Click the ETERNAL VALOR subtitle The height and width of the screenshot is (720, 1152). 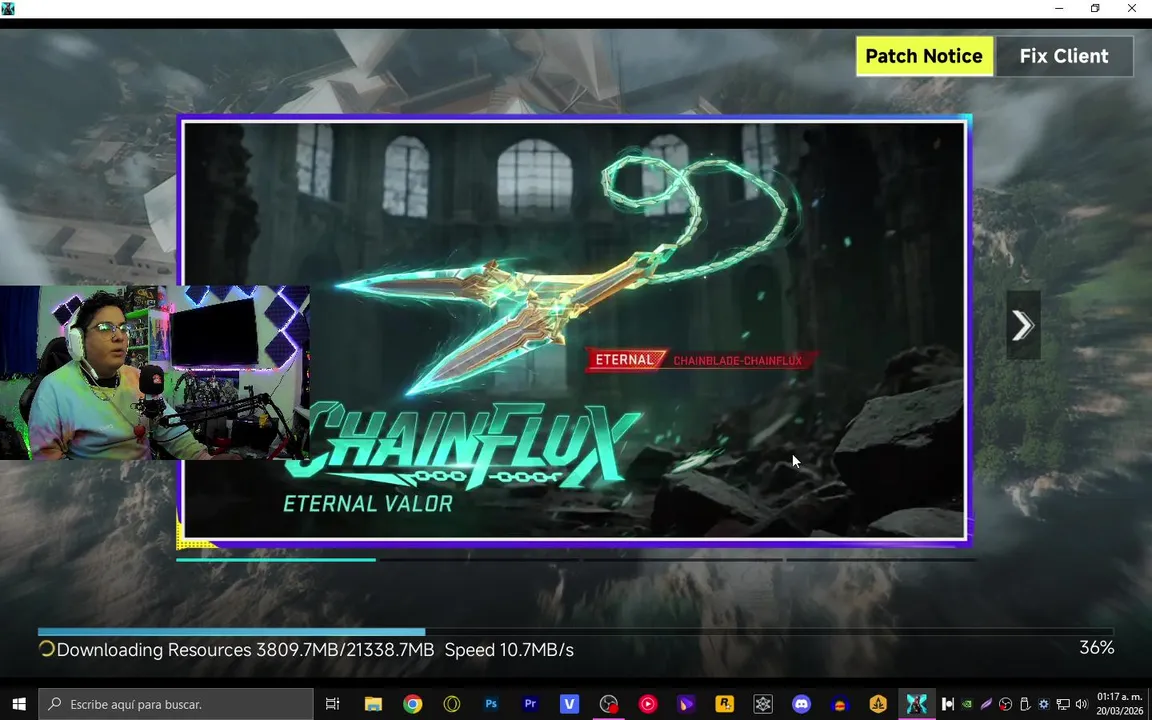[367, 503]
